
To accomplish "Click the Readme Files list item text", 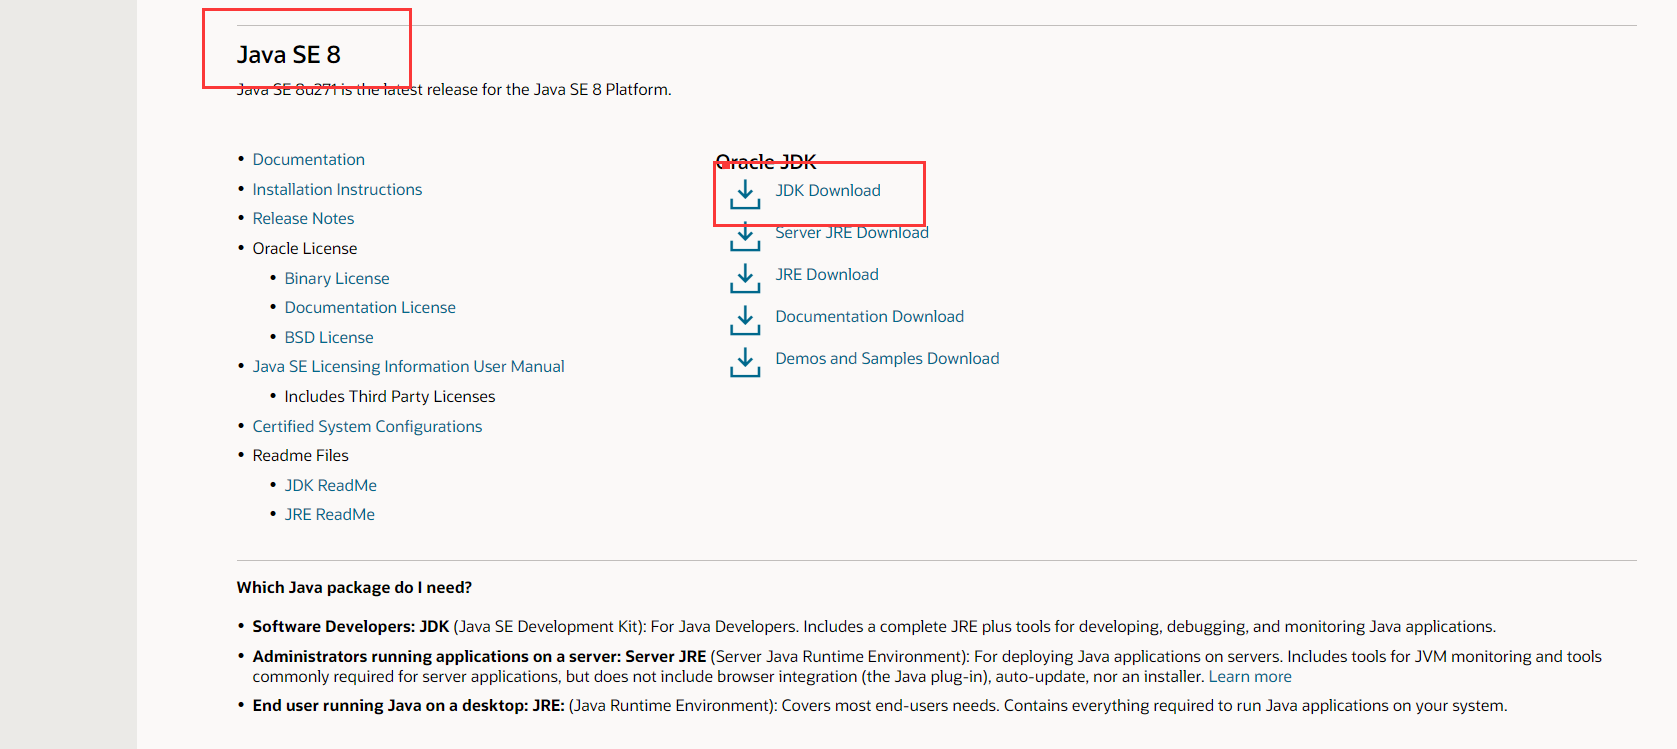I will coord(301,455).
